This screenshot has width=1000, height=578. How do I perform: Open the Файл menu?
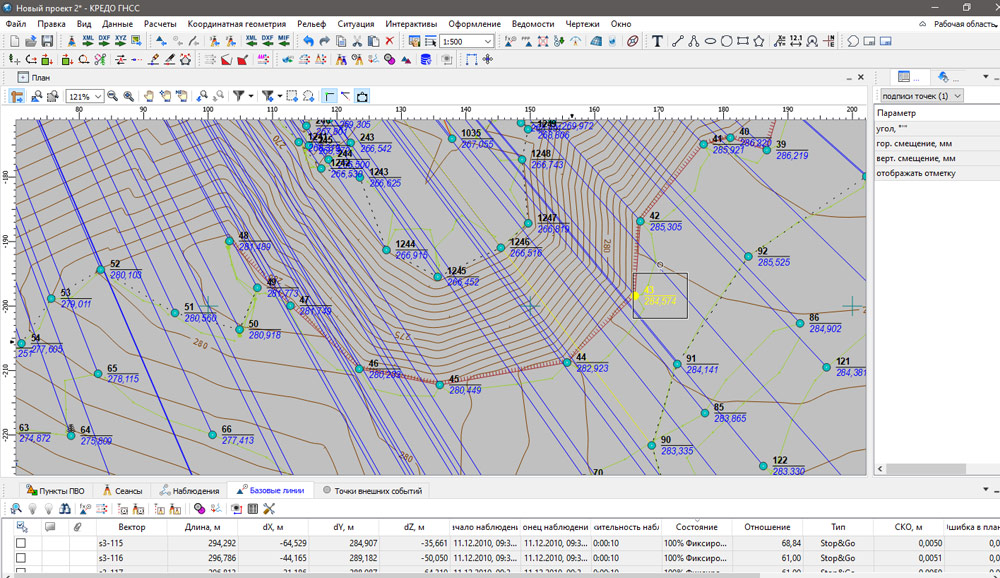[16, 24]
